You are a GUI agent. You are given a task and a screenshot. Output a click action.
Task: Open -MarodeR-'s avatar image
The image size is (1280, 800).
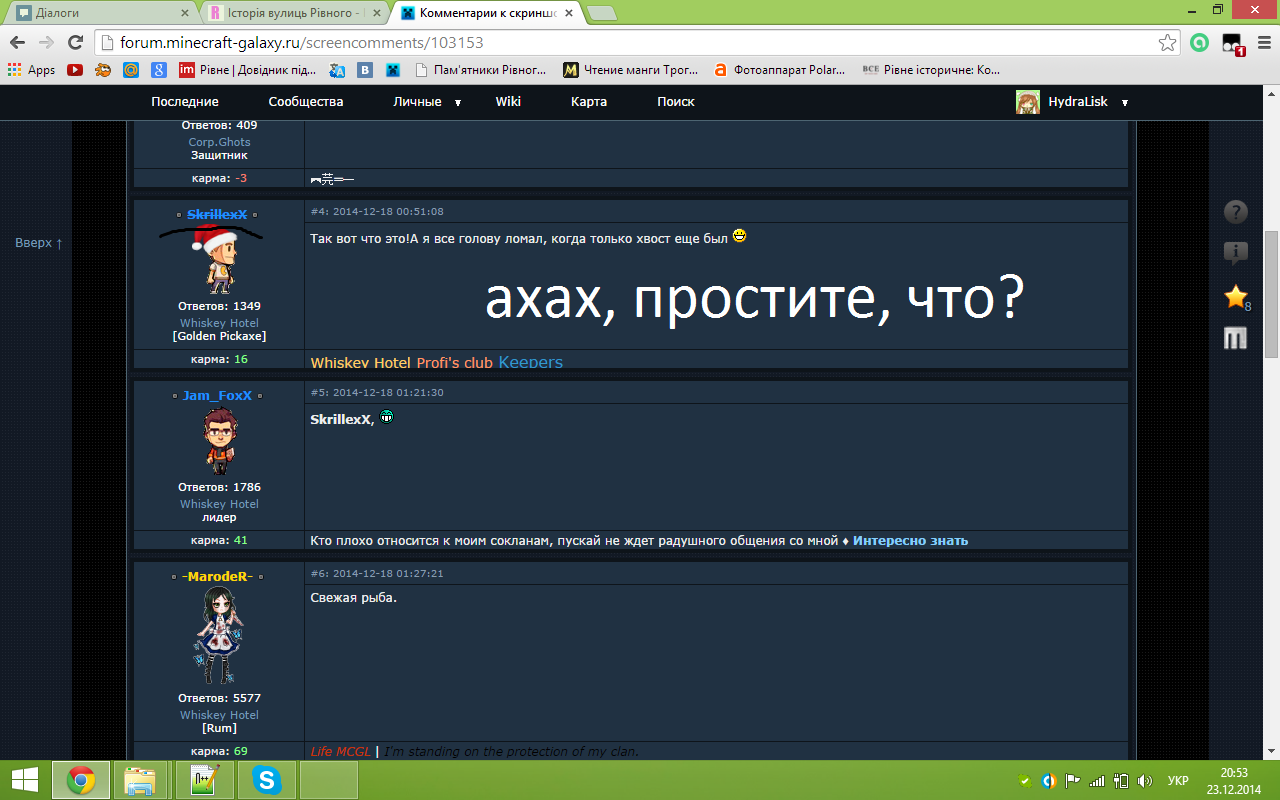click(x=219, y=636)
